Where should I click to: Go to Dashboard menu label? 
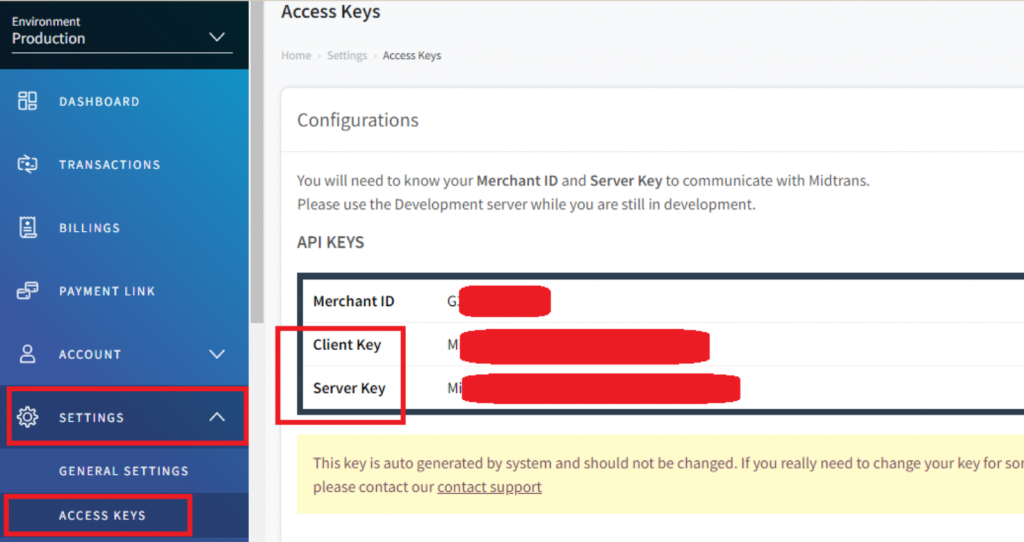99,102
